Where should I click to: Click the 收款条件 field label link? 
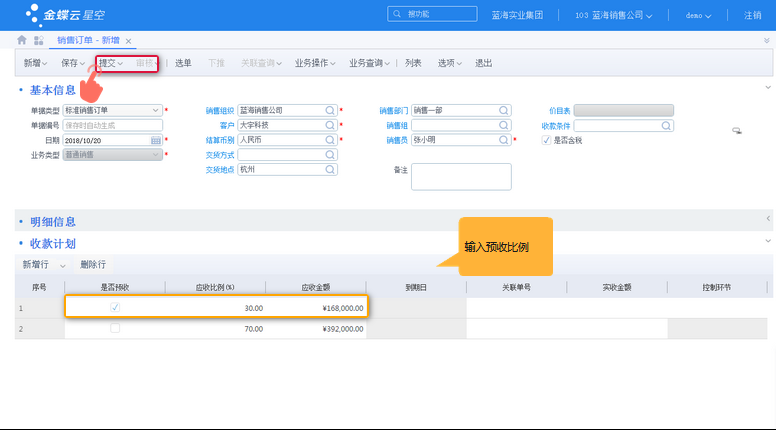556,126
